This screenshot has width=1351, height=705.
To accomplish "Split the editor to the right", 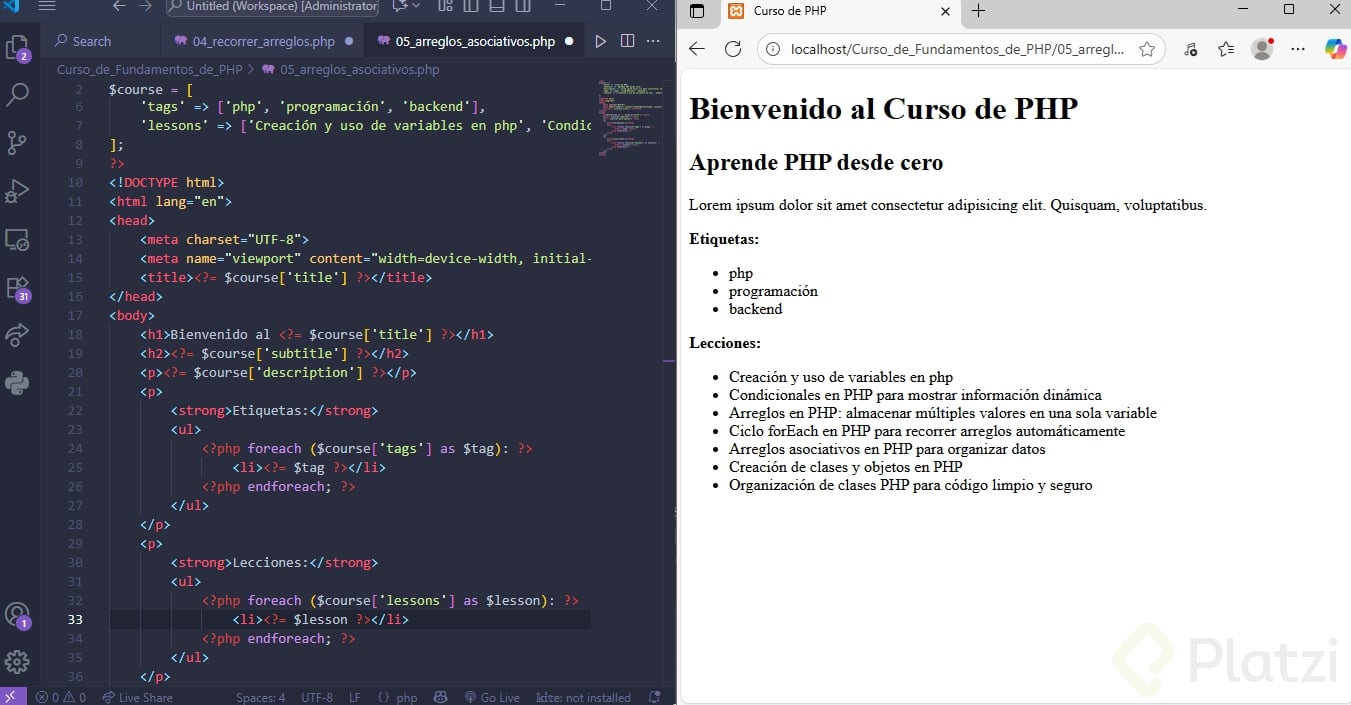I will 627,41.
